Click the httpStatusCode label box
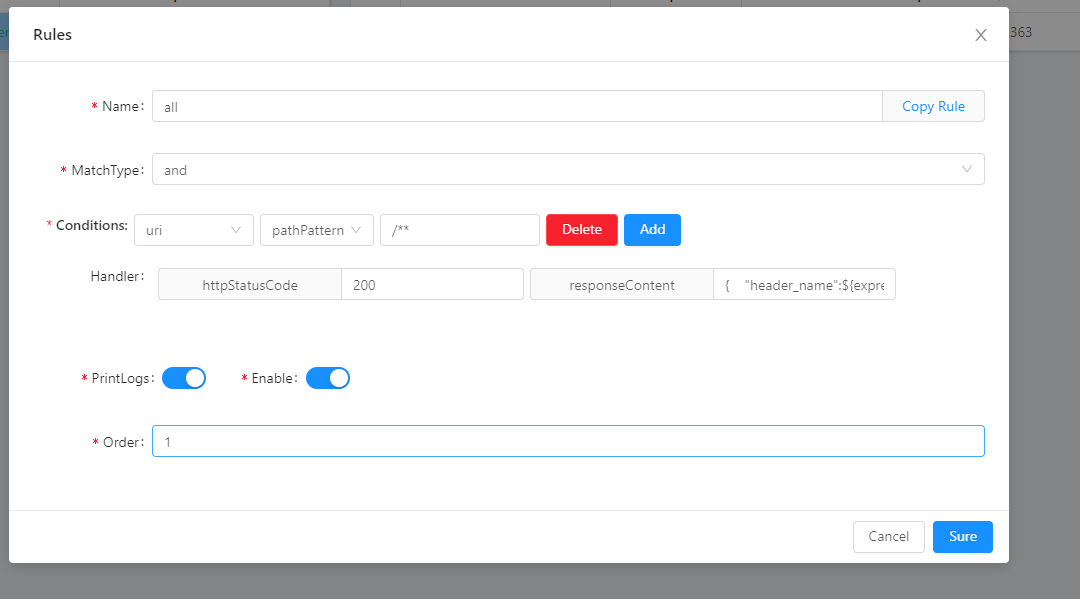This screenshot has height=599, width=1080. click(x=250, y=284)
